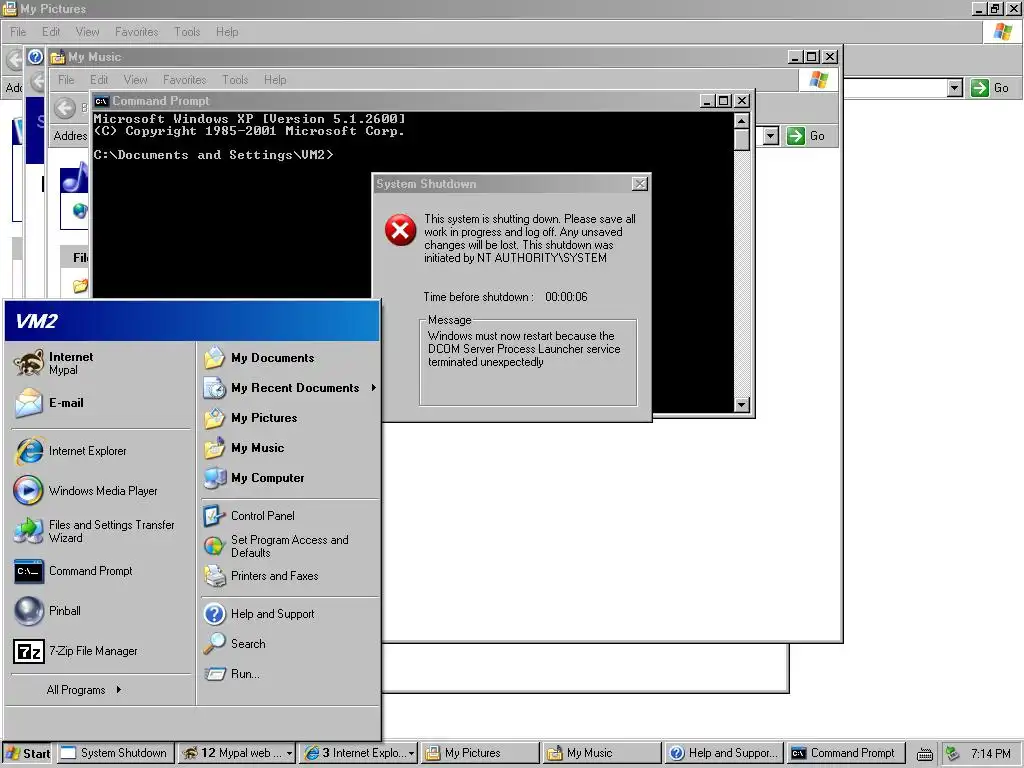The width and height of the screenshot is (1024, 768).
Task: Click the red error icon in System Shutdown
Action: (x=400, y=230)
